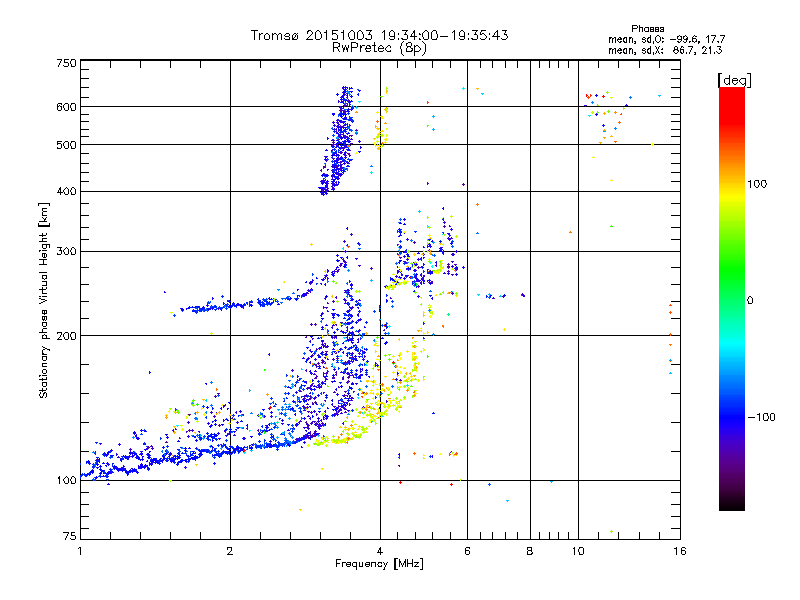The width and height of the screenshot is (800, 600).
Task: Click the 'Frequency [MHz]' x-axis title
Action: click(379, 564)
